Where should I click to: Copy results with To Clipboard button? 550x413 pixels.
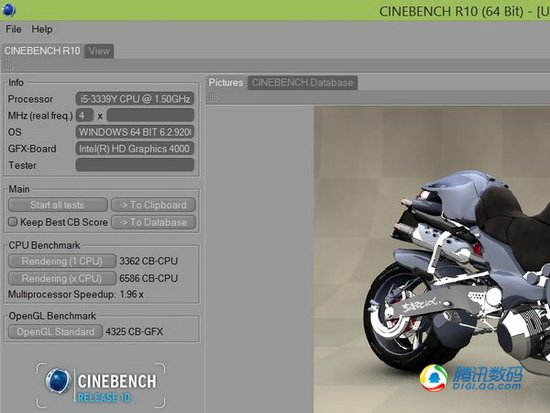pyautogui.click(x=153, y=205)
